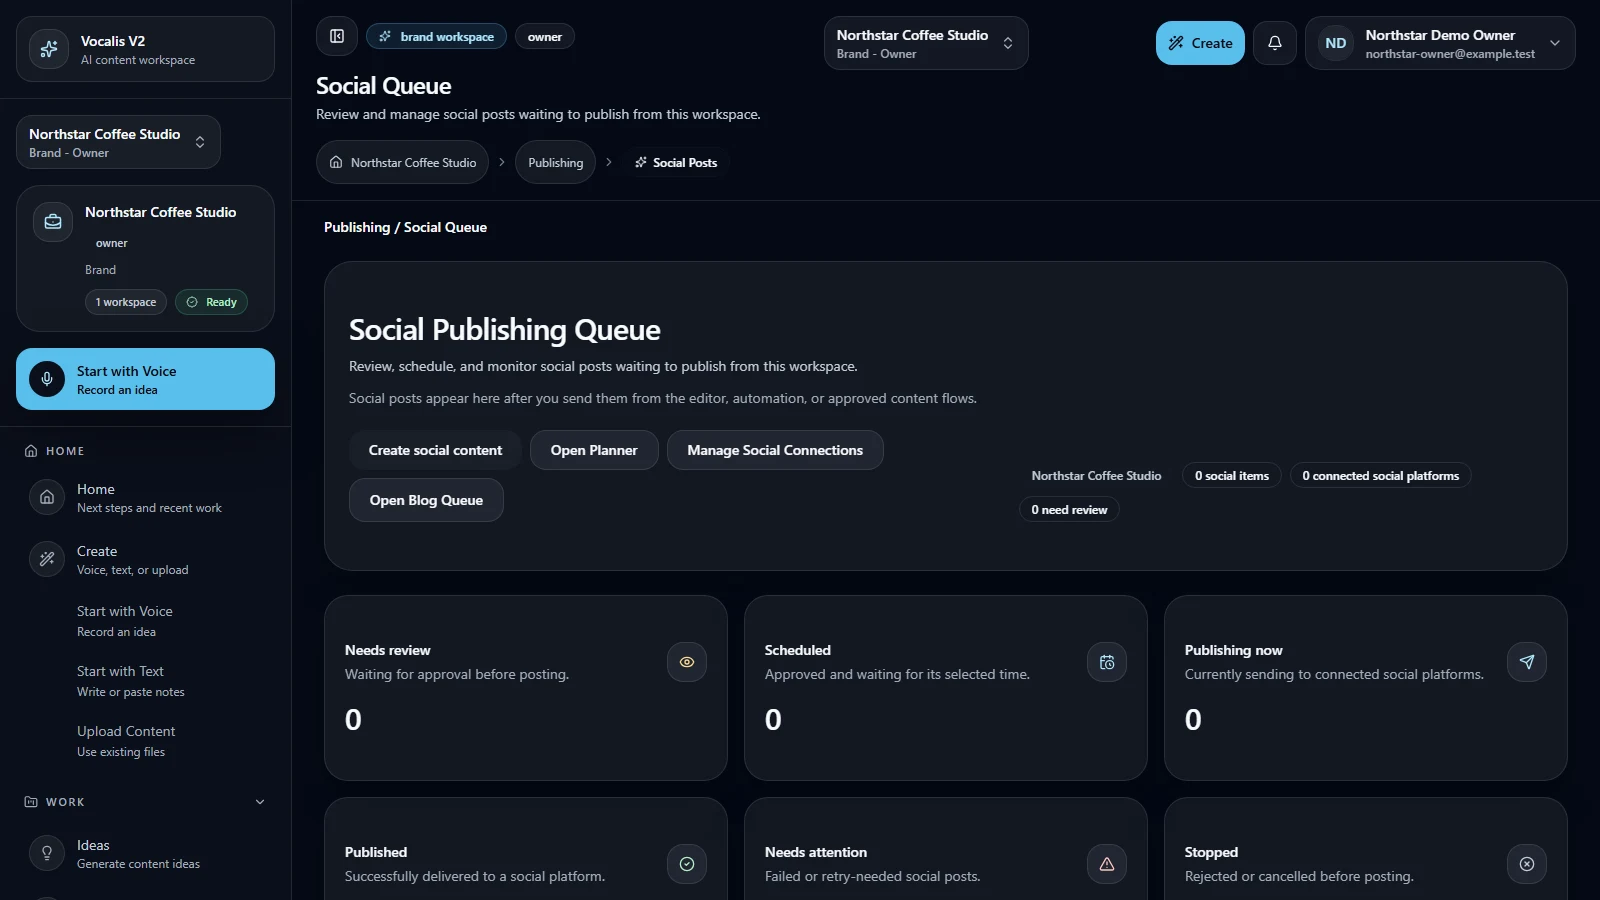Click the Needs review card title
The width and height of the screenshot is (1600, 900).
pyautogui.click(x=388, y=650)
